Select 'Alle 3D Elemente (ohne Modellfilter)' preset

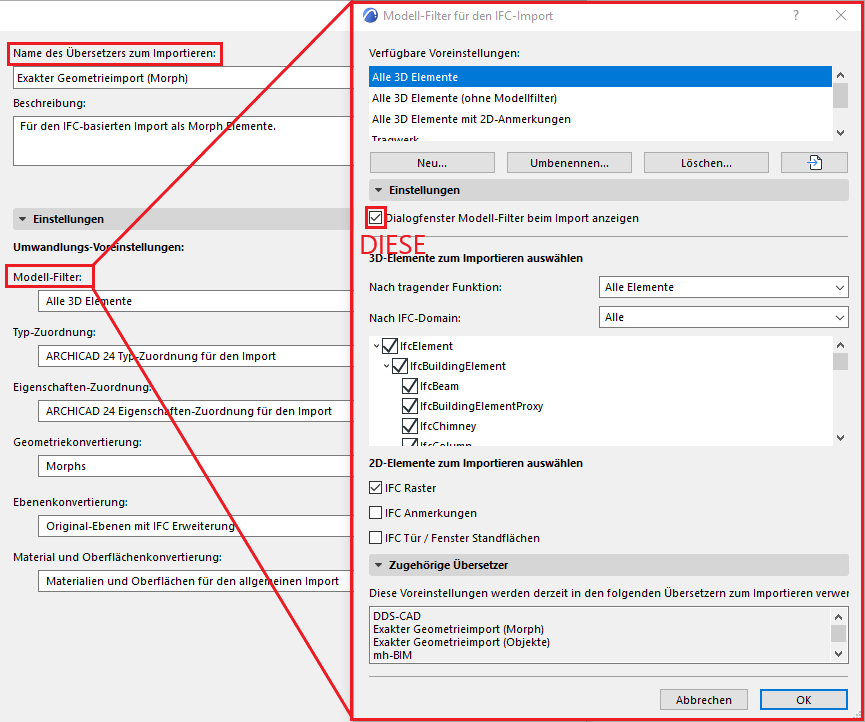click(x=464, y=98)
